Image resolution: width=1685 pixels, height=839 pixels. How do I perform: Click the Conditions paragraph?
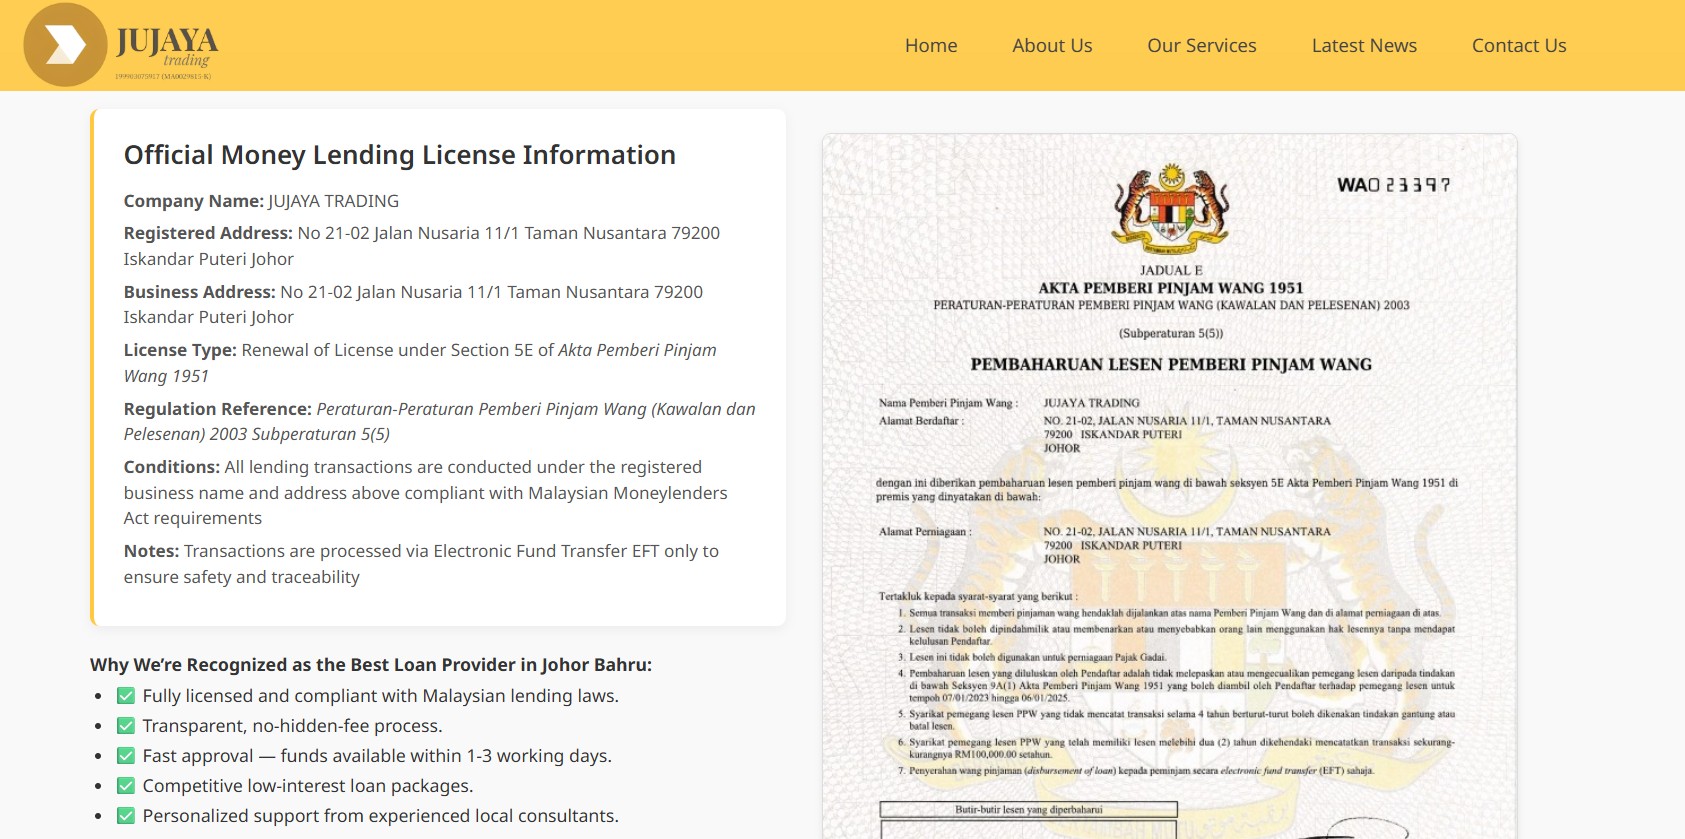(x=426, y=492)
